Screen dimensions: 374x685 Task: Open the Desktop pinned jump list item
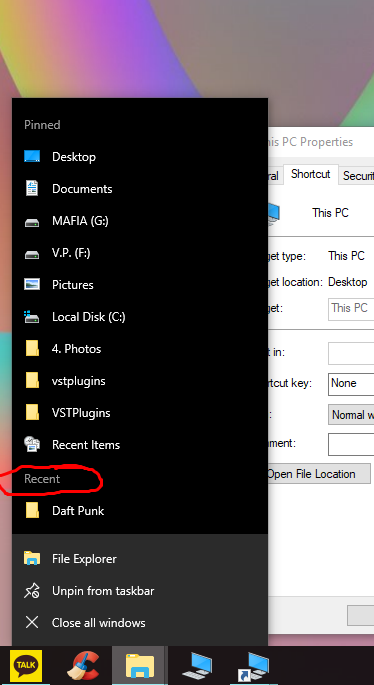140,157
